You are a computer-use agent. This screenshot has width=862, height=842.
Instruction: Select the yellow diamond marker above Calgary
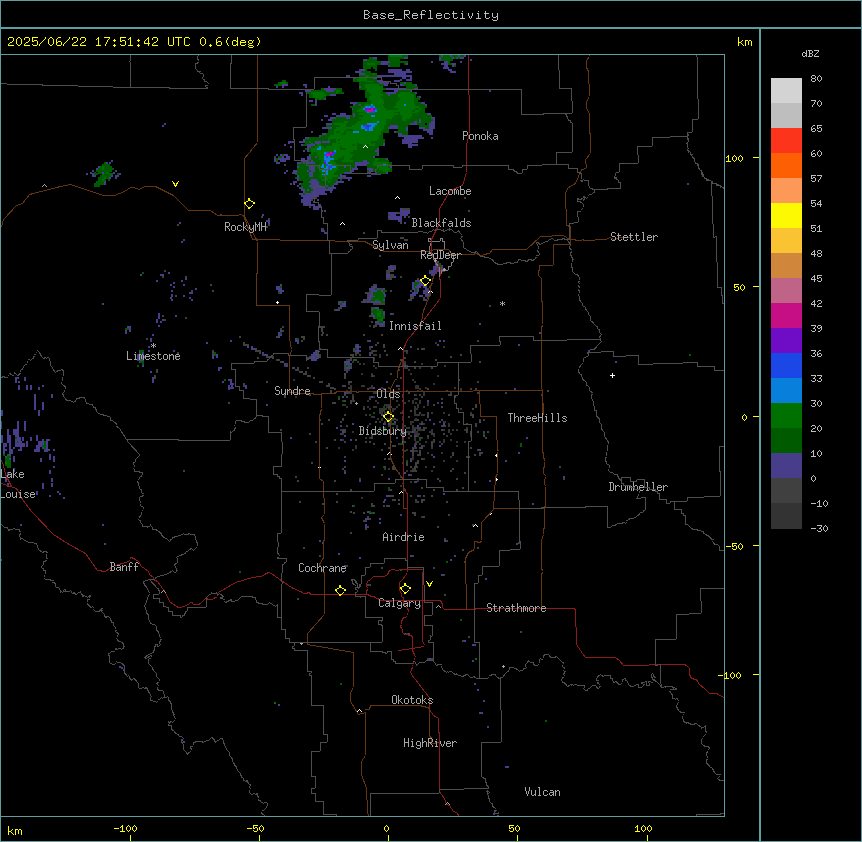pos(405,589)
